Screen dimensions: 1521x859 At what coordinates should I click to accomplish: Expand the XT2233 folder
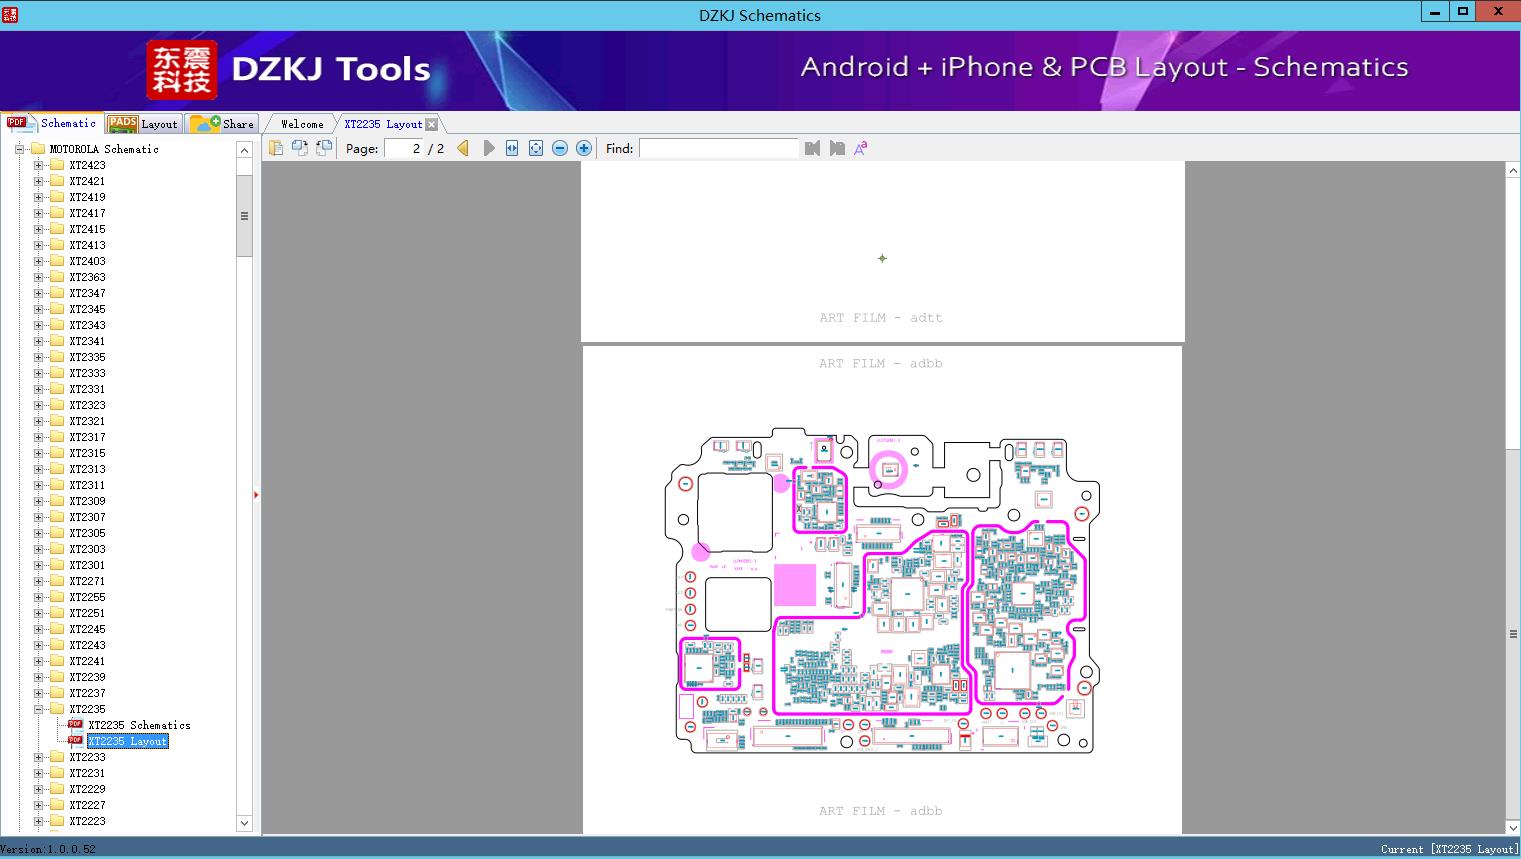click(x=38, y=757)
